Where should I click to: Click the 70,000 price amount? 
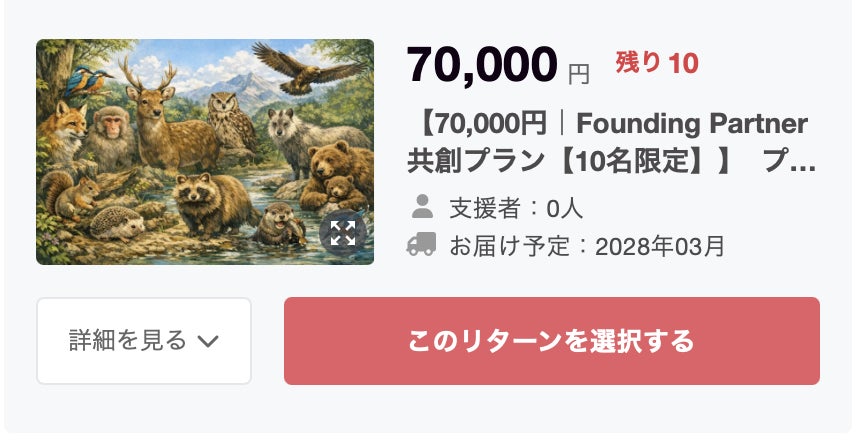point(481,66)
